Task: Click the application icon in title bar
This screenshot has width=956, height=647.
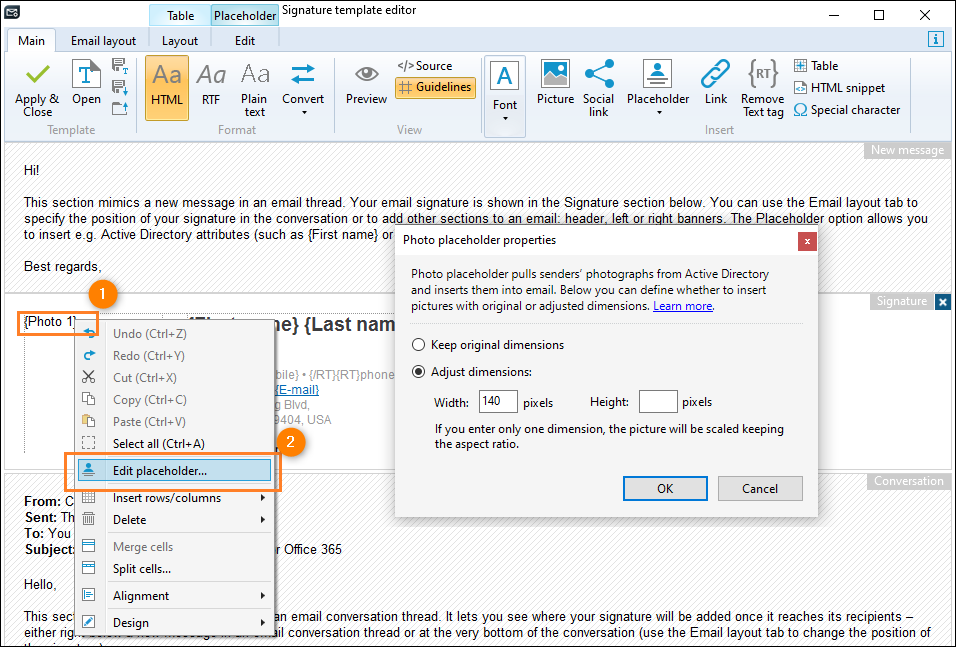Action: click(x=12, y=12)
